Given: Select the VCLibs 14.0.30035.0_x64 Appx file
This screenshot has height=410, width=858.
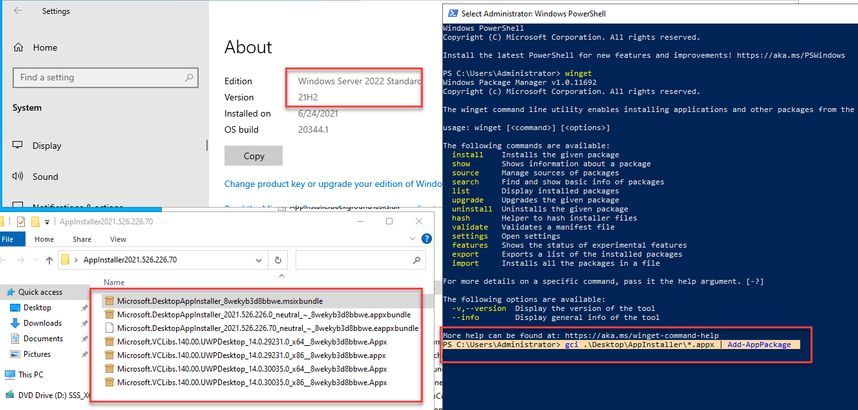Looking at the screenshot, I should coord(252,369).
